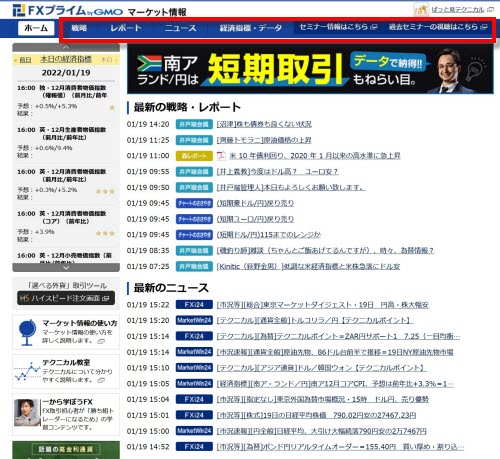Click the チャート badge beside 短期豪ドル/円

[194, 203]
